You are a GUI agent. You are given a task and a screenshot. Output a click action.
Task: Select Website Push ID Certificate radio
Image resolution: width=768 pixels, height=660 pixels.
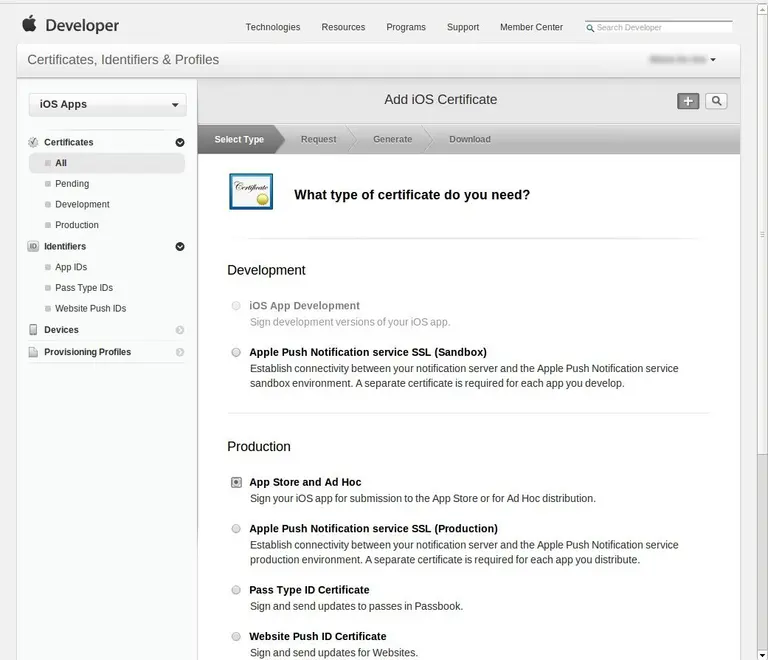pos(236,636)
